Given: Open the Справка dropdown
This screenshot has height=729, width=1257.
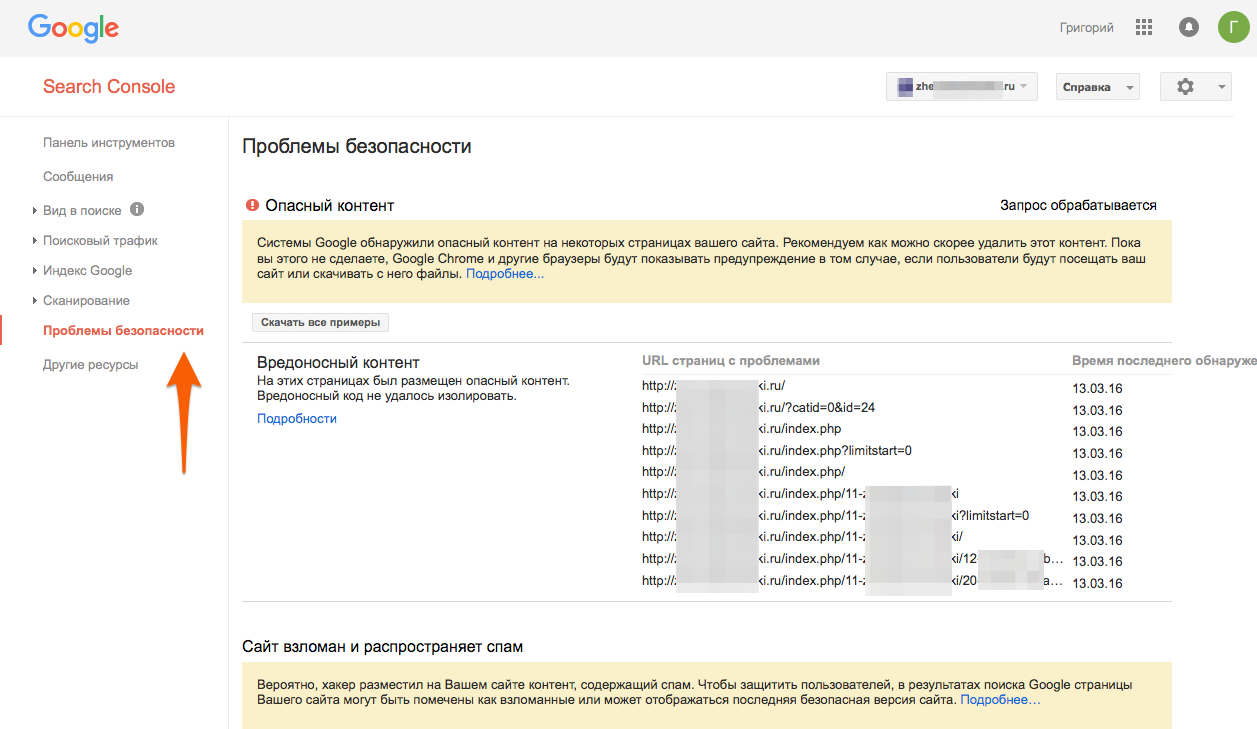Looking at the screenshot, I should [1097, 87].
